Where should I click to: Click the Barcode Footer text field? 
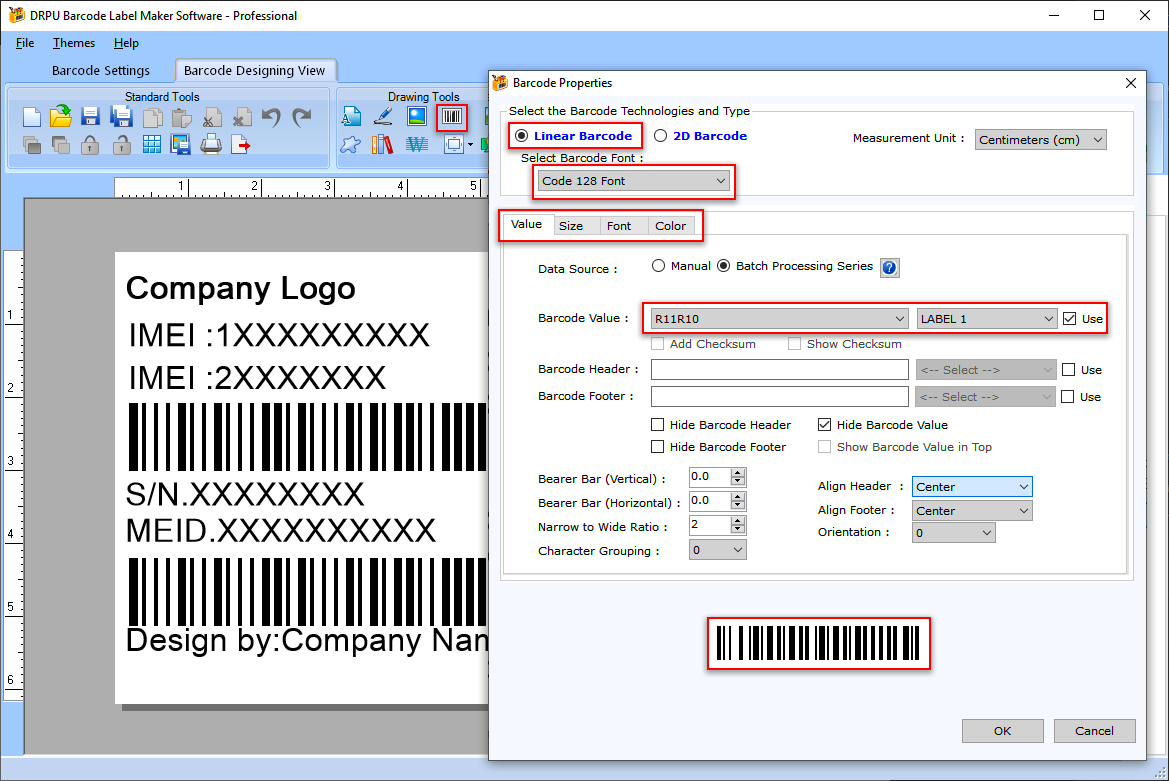click(x=780, y=396)
